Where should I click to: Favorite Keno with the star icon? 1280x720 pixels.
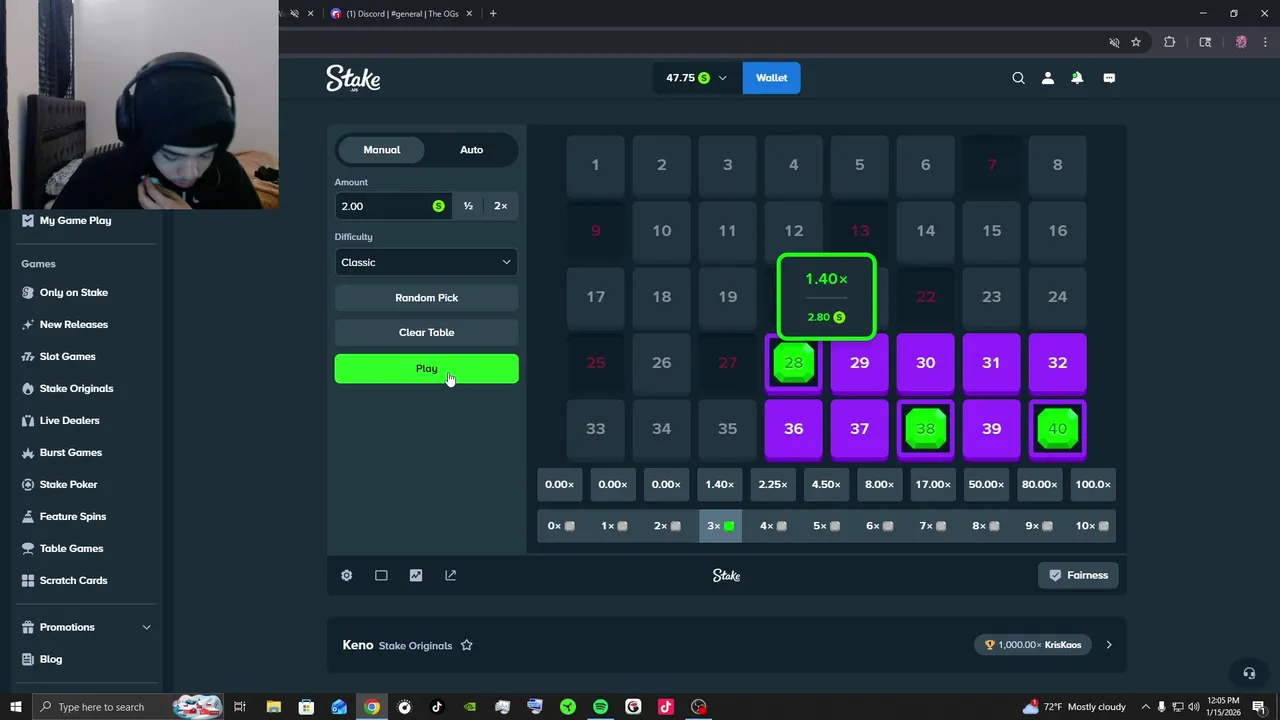pyautogui.click(x=466, y=645)
